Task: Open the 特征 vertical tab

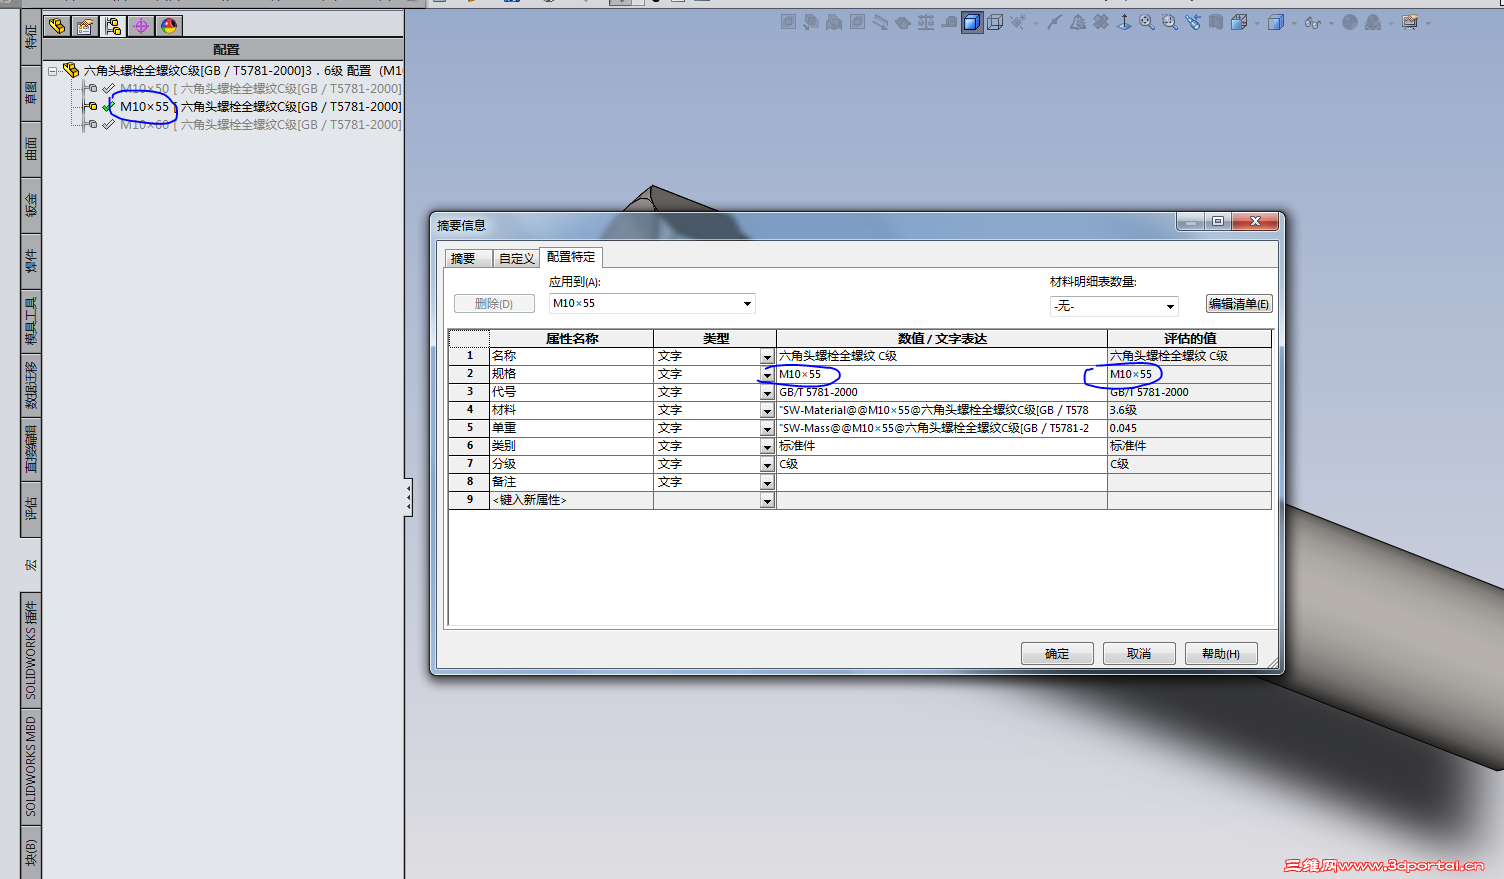Action: click(31, 37)
